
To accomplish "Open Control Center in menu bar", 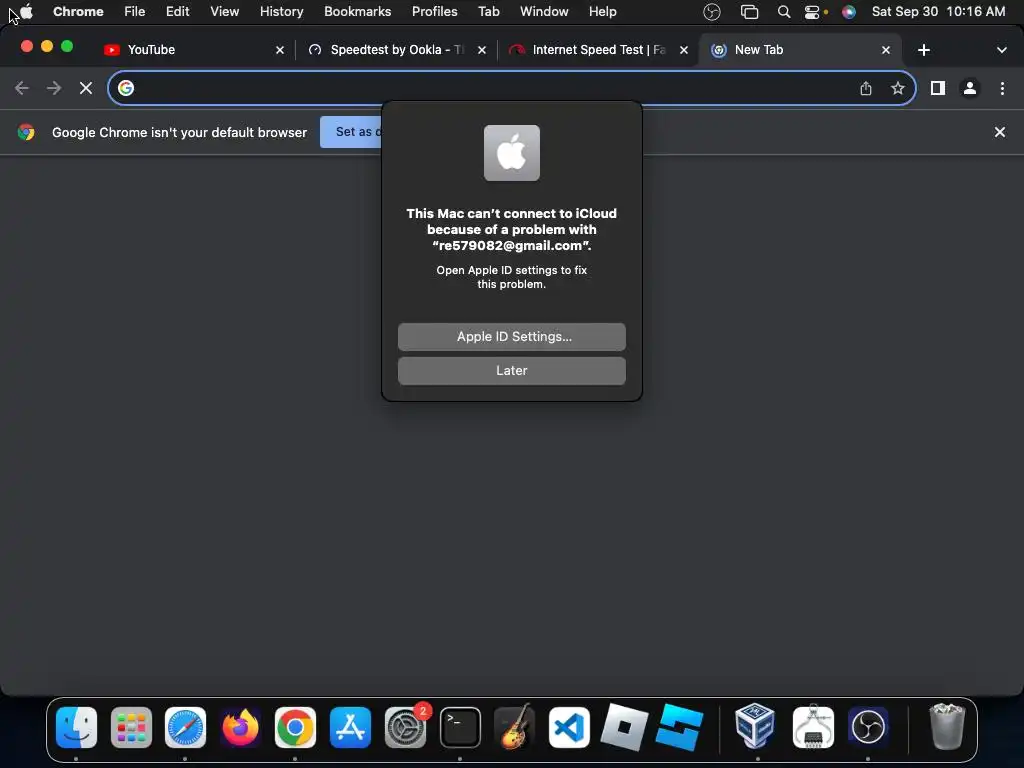I will click(x=812, y=12).
